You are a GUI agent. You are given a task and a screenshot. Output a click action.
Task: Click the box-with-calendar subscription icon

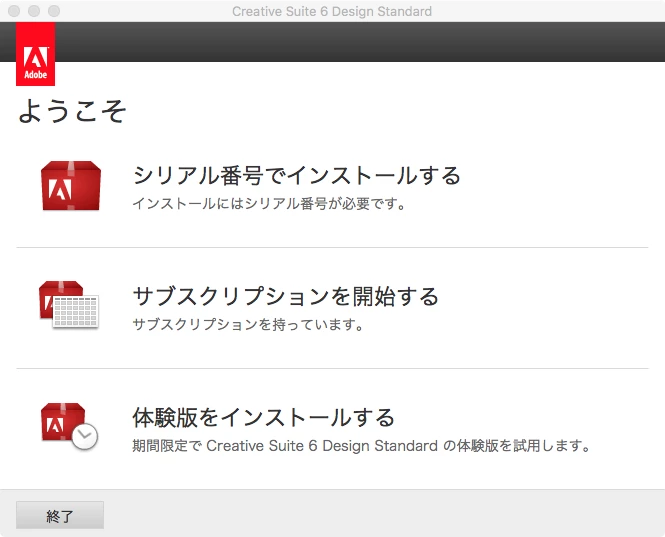pos(69,304)
